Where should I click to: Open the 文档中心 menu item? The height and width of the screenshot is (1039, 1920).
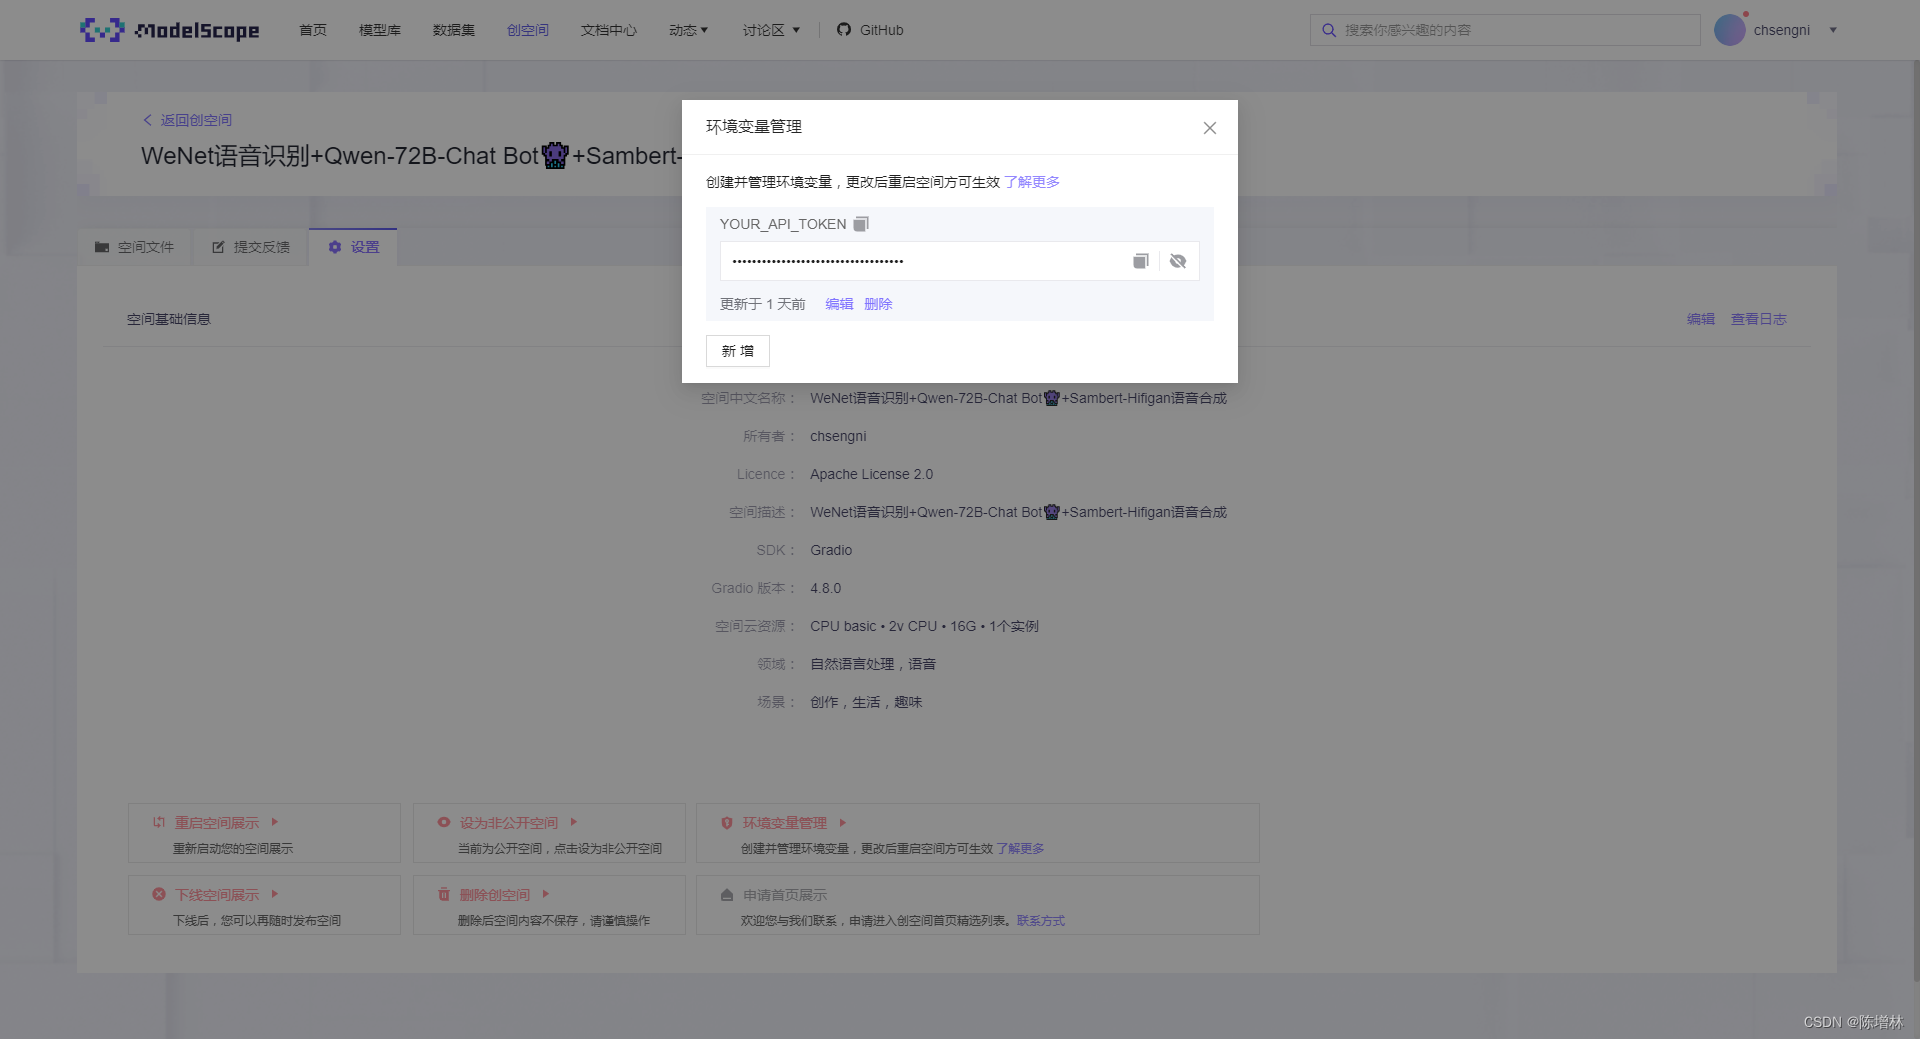[x=609, y=30]
